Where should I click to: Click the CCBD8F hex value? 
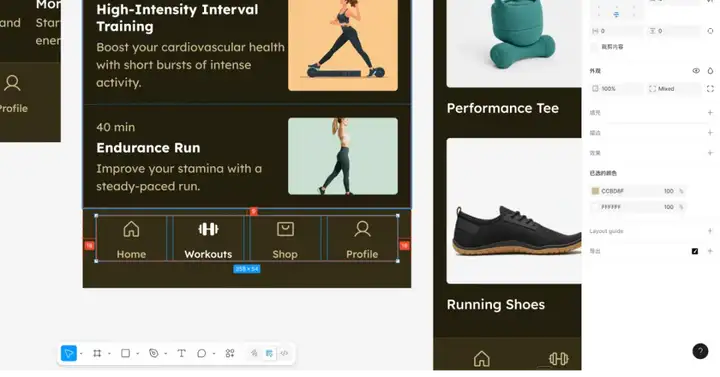(613, 191)
